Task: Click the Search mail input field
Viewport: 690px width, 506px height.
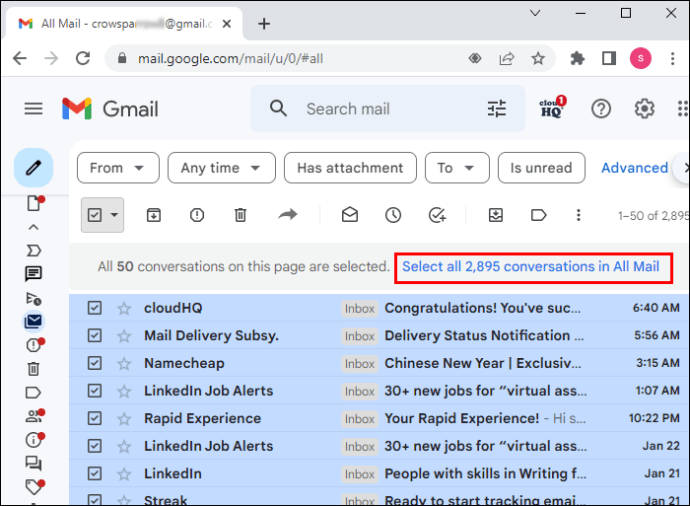Action: point(387,109)
